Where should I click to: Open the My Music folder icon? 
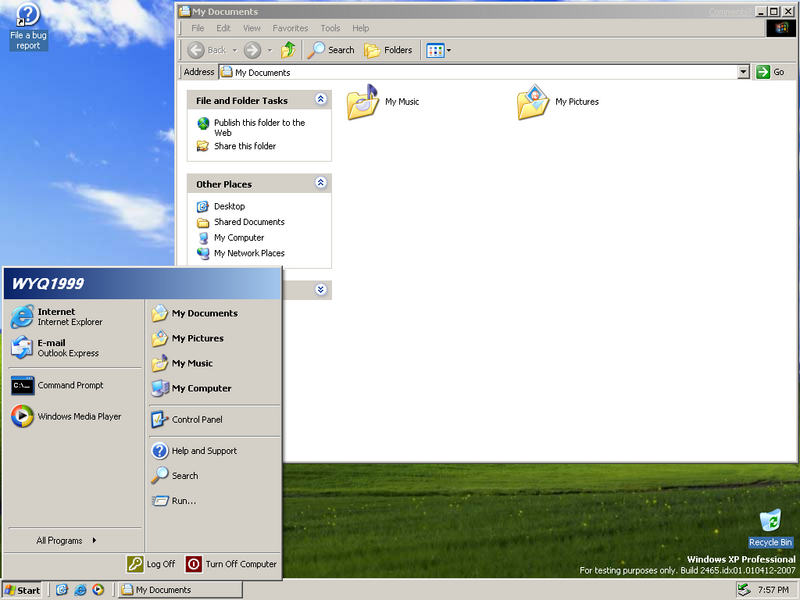click(x=362, y=102)
